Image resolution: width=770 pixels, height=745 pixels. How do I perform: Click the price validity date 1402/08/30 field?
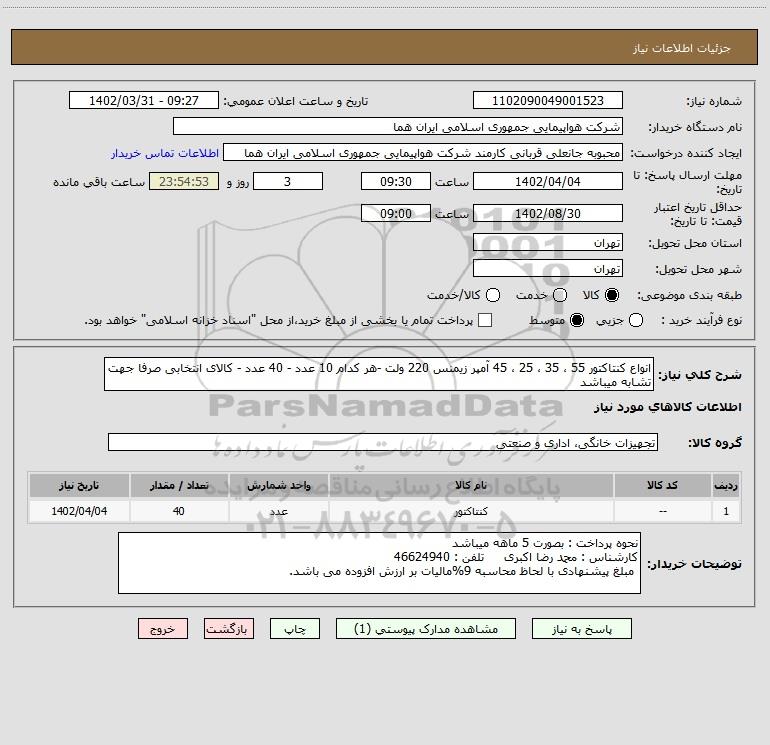(548, 214)
